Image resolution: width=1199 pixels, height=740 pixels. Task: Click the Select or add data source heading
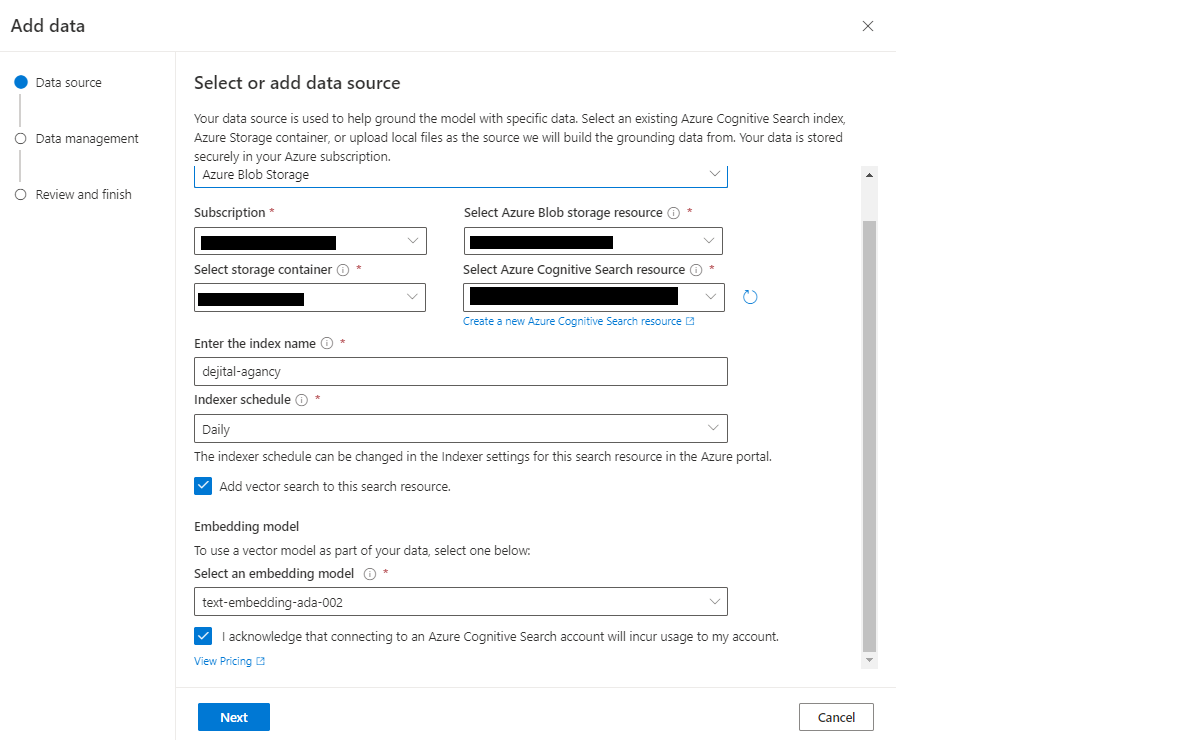coord(297,83)
